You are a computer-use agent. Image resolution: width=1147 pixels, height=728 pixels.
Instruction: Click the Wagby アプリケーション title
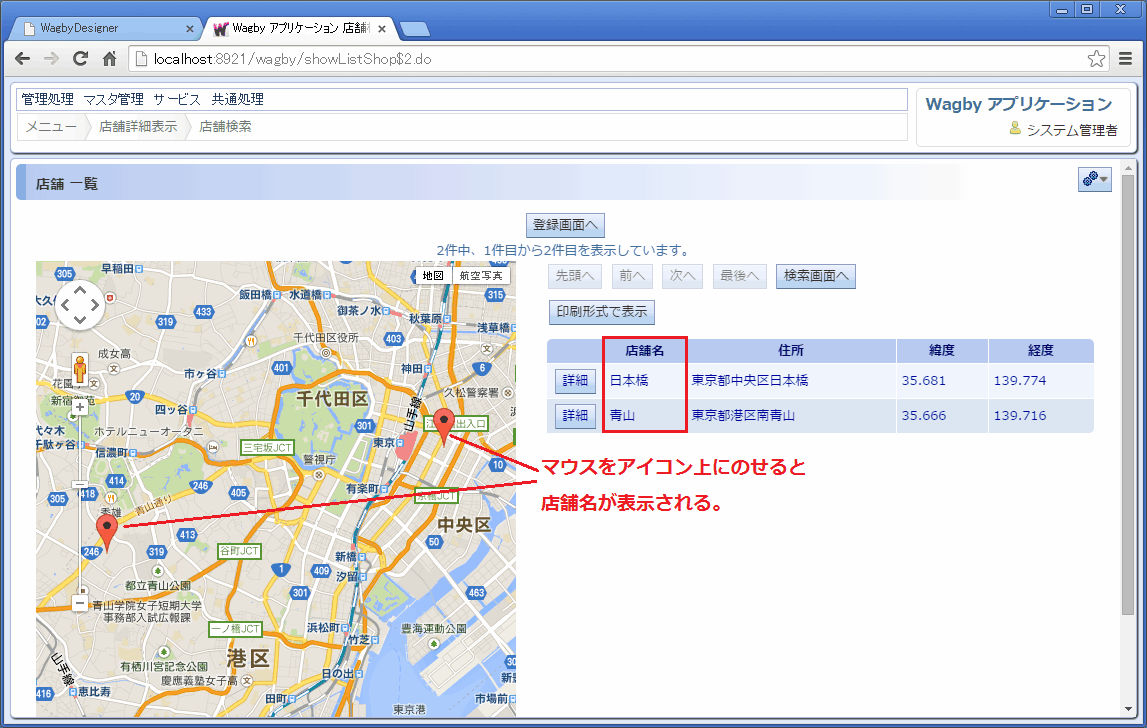(1018, 104)
